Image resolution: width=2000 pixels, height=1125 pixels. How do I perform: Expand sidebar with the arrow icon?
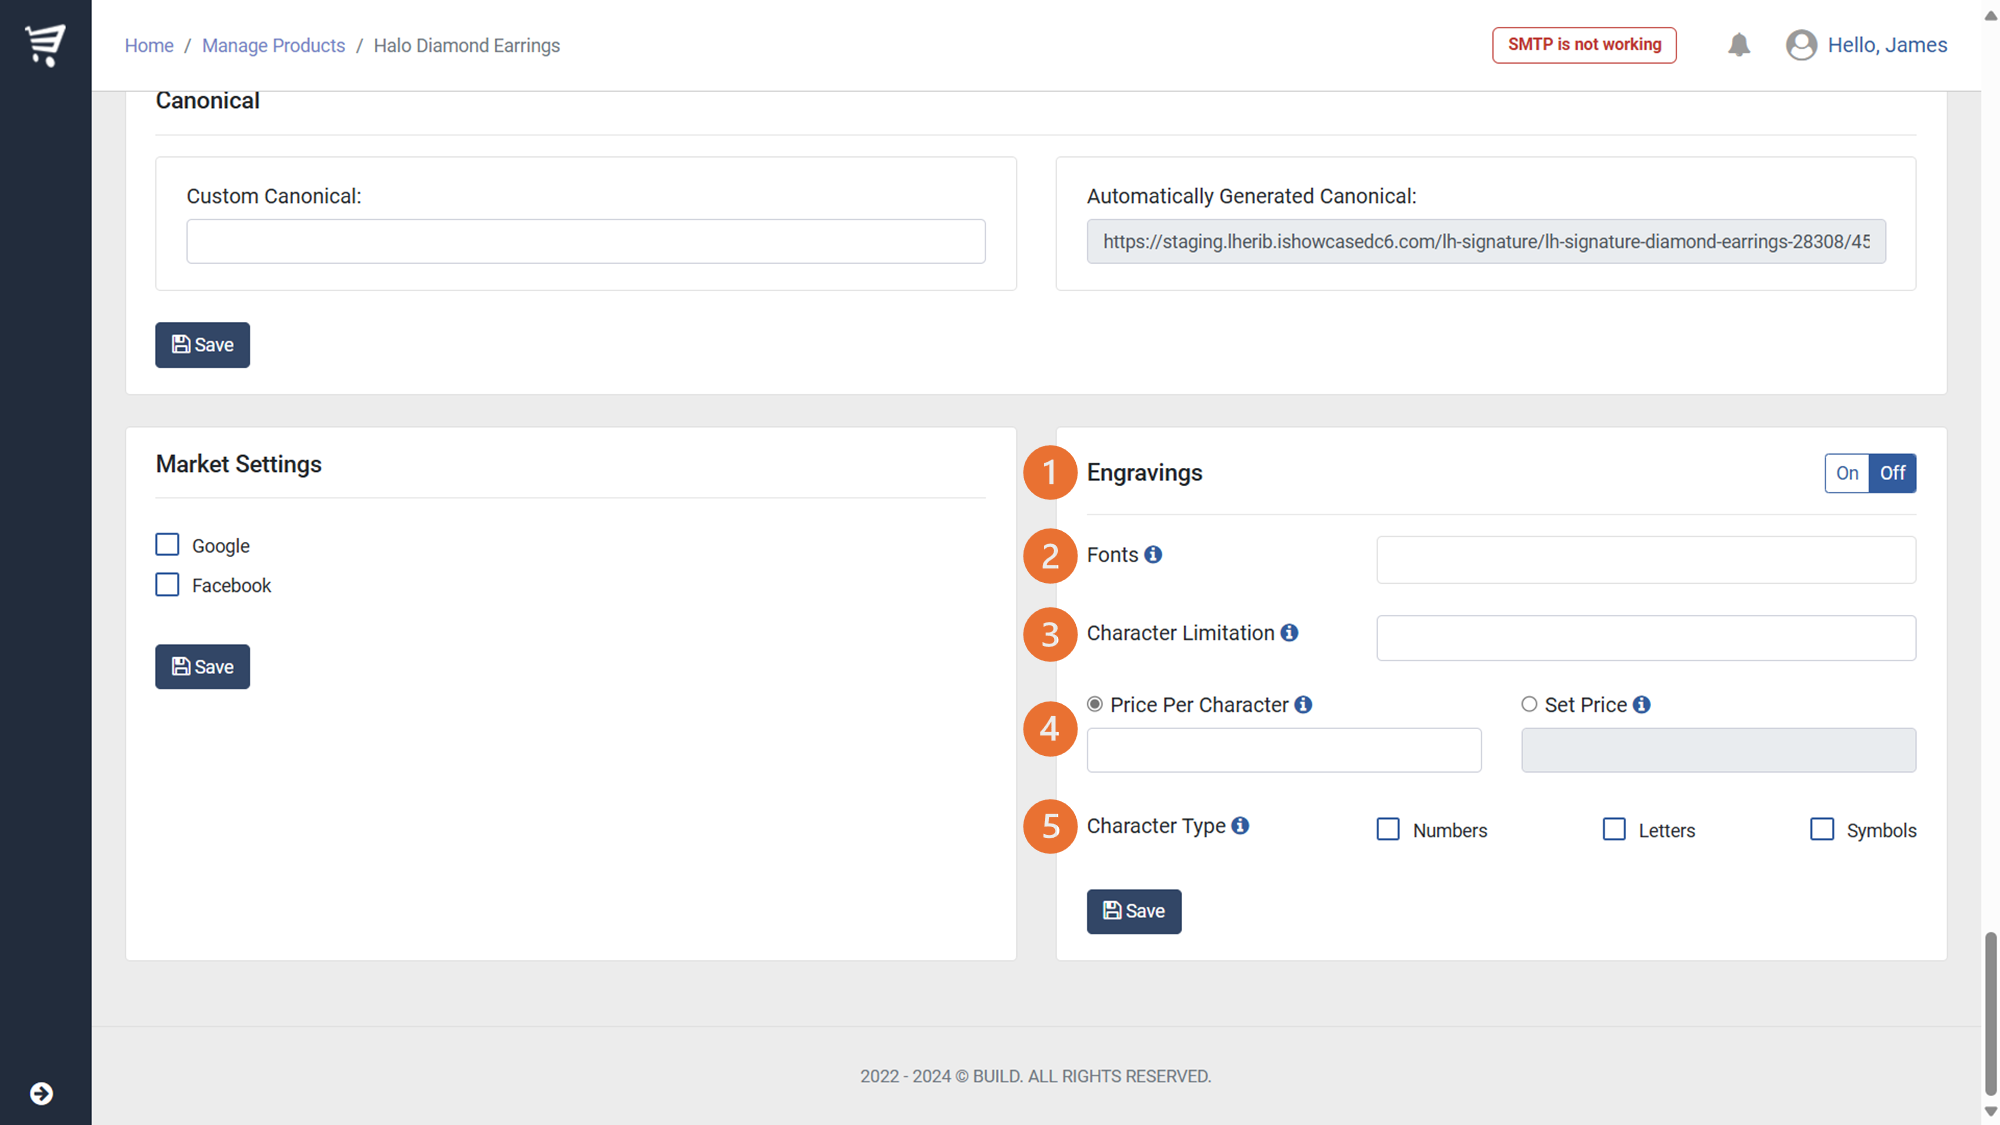pos(41,1093)
